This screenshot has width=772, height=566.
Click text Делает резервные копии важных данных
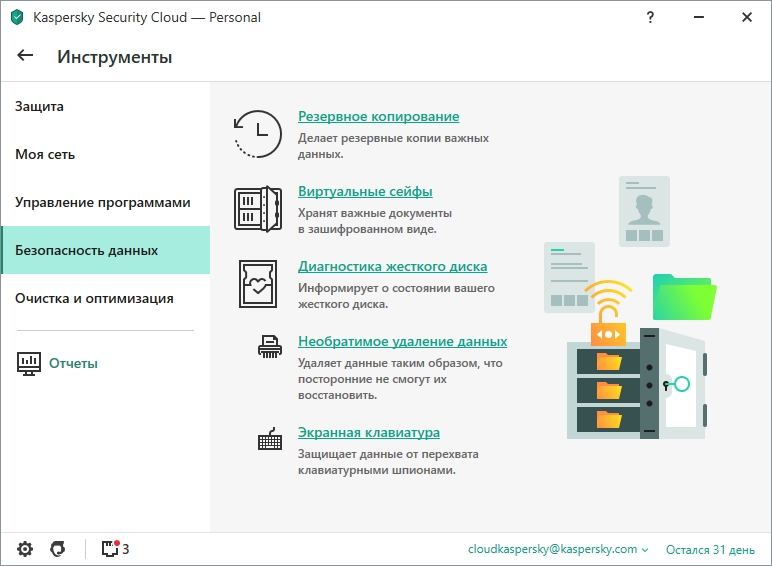[393, 146]
